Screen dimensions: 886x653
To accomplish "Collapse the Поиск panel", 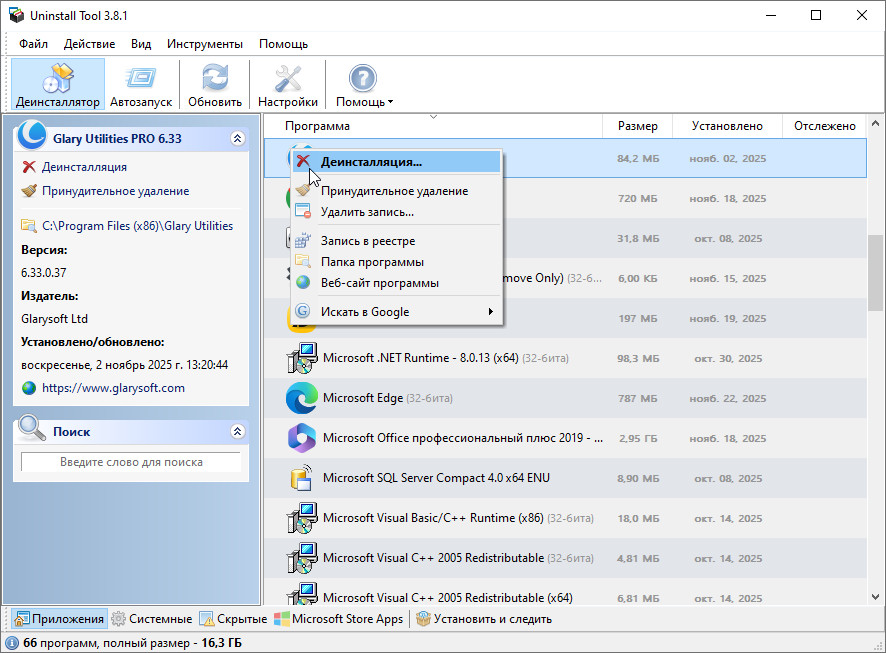I will tap(237, 432).
